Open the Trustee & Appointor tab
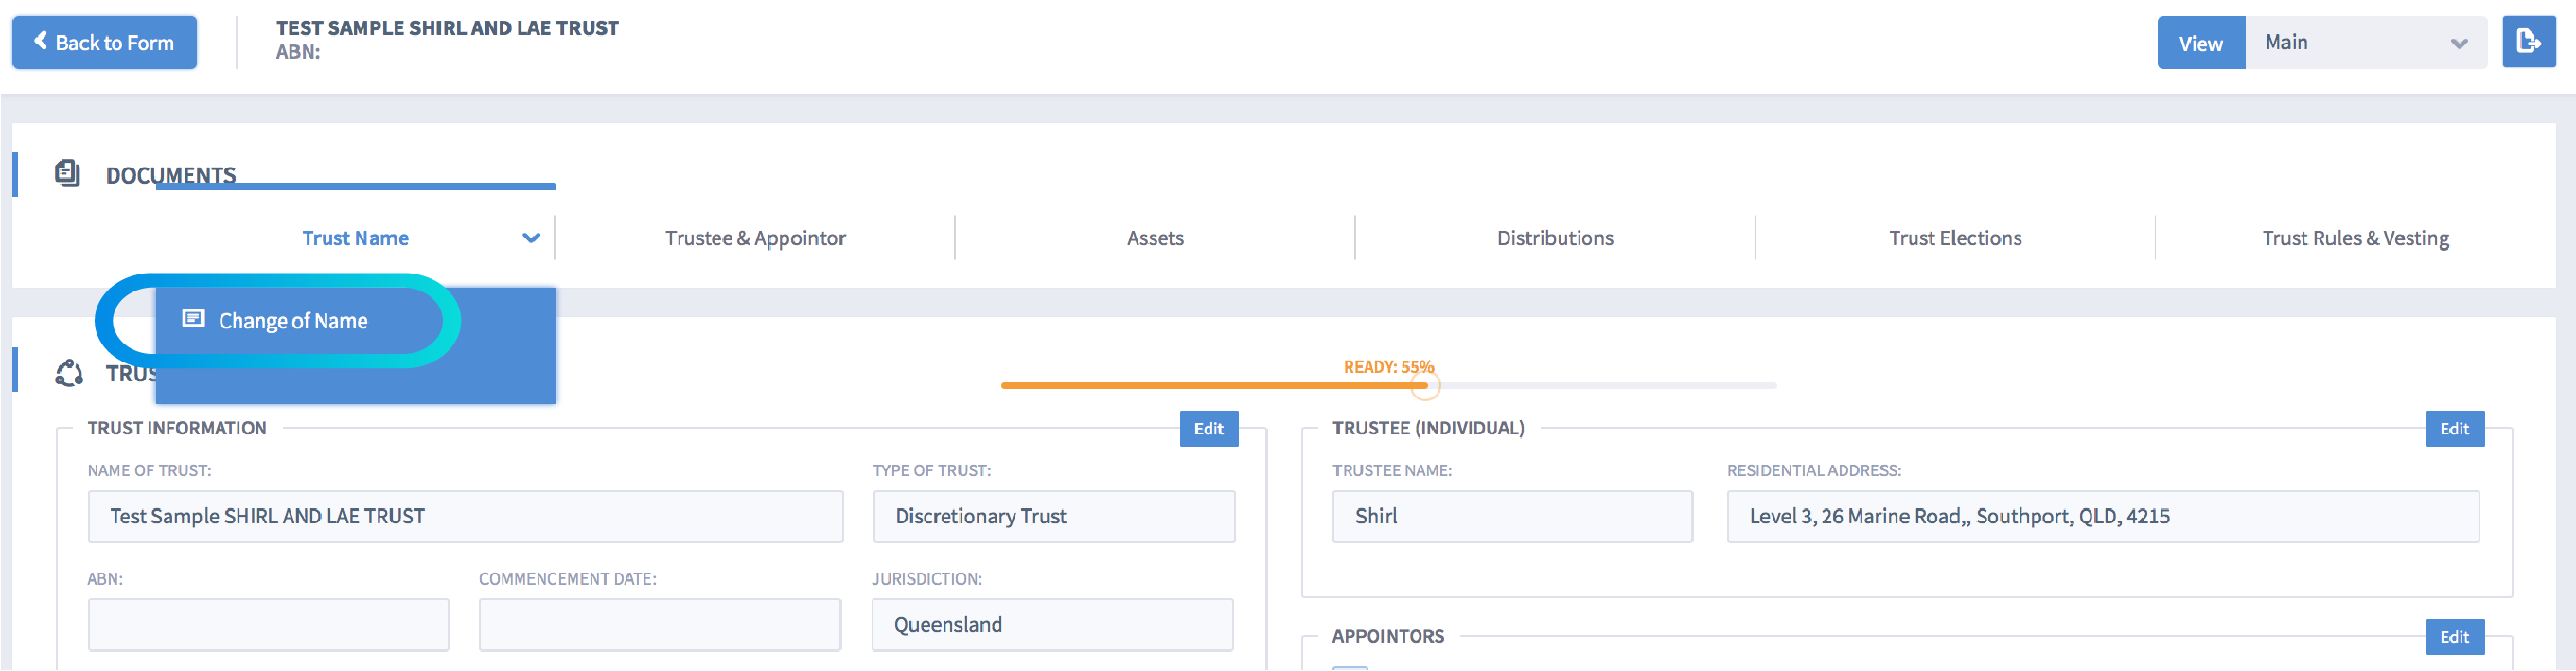The height and width of the screenshot is (671, 2576). click(x=755, y=238)
